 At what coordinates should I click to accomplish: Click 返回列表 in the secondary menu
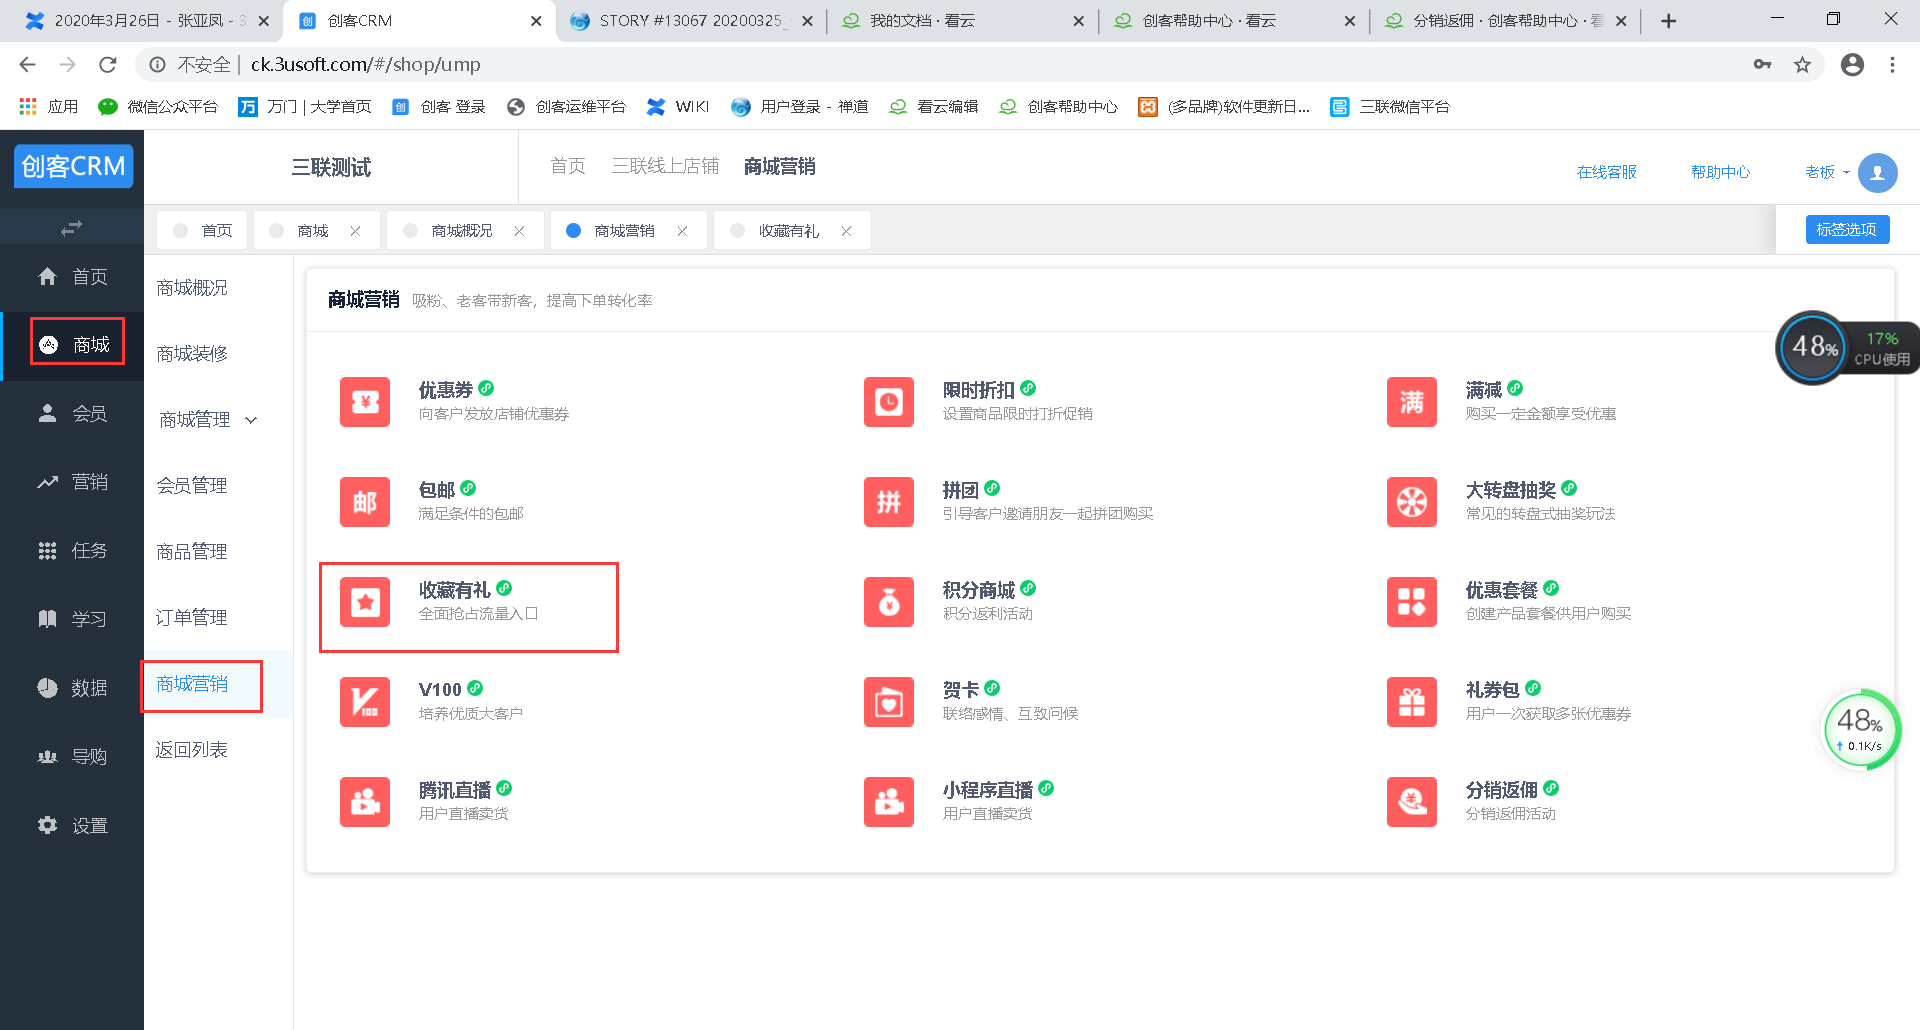[x=192, y=750]
